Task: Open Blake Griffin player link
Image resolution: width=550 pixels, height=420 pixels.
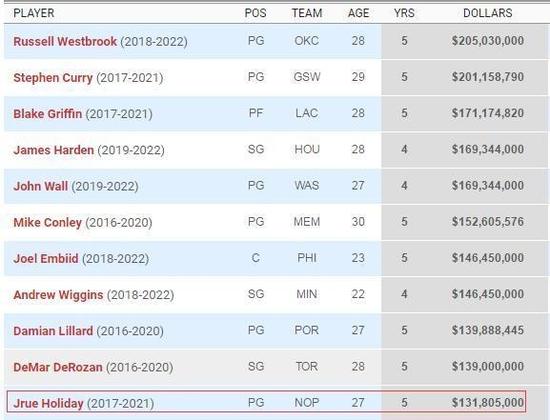Action: (x=48, y=114)
